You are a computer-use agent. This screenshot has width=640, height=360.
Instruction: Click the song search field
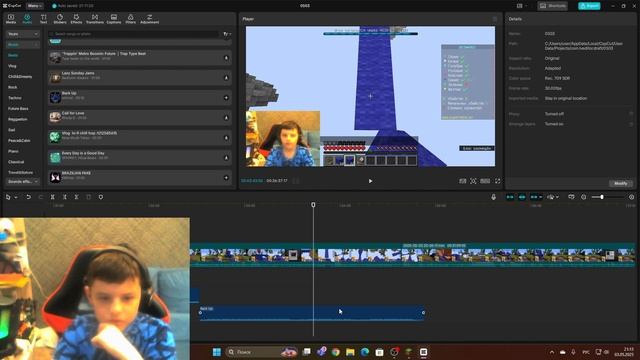point(134,34)
